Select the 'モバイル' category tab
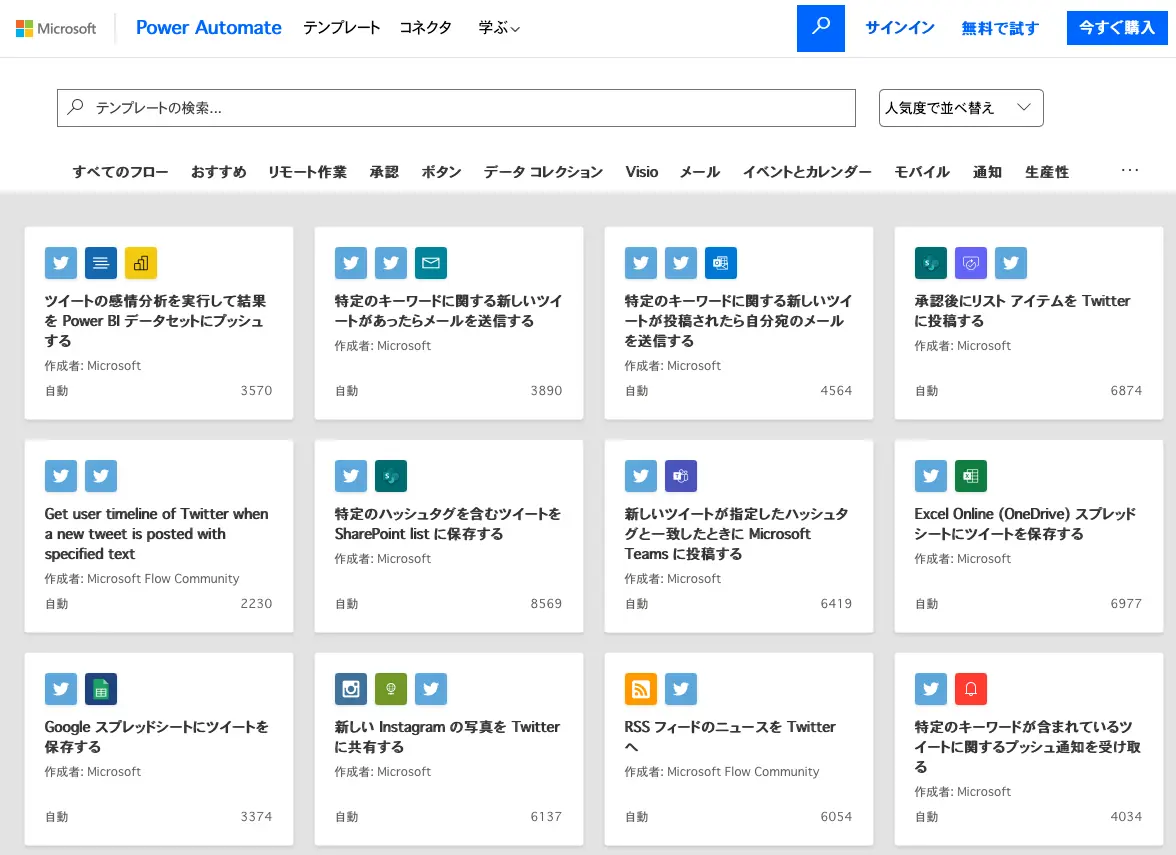The width and height of the screenshot is (1176, 855). [922, 172]
